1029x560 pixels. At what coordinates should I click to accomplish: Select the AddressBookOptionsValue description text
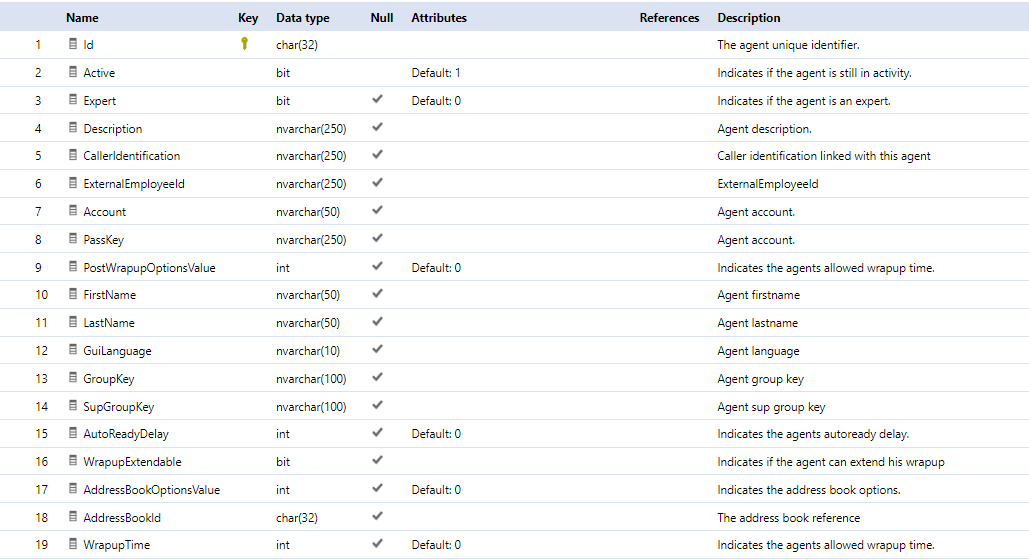pyautogui.click(x=808, y=490)
